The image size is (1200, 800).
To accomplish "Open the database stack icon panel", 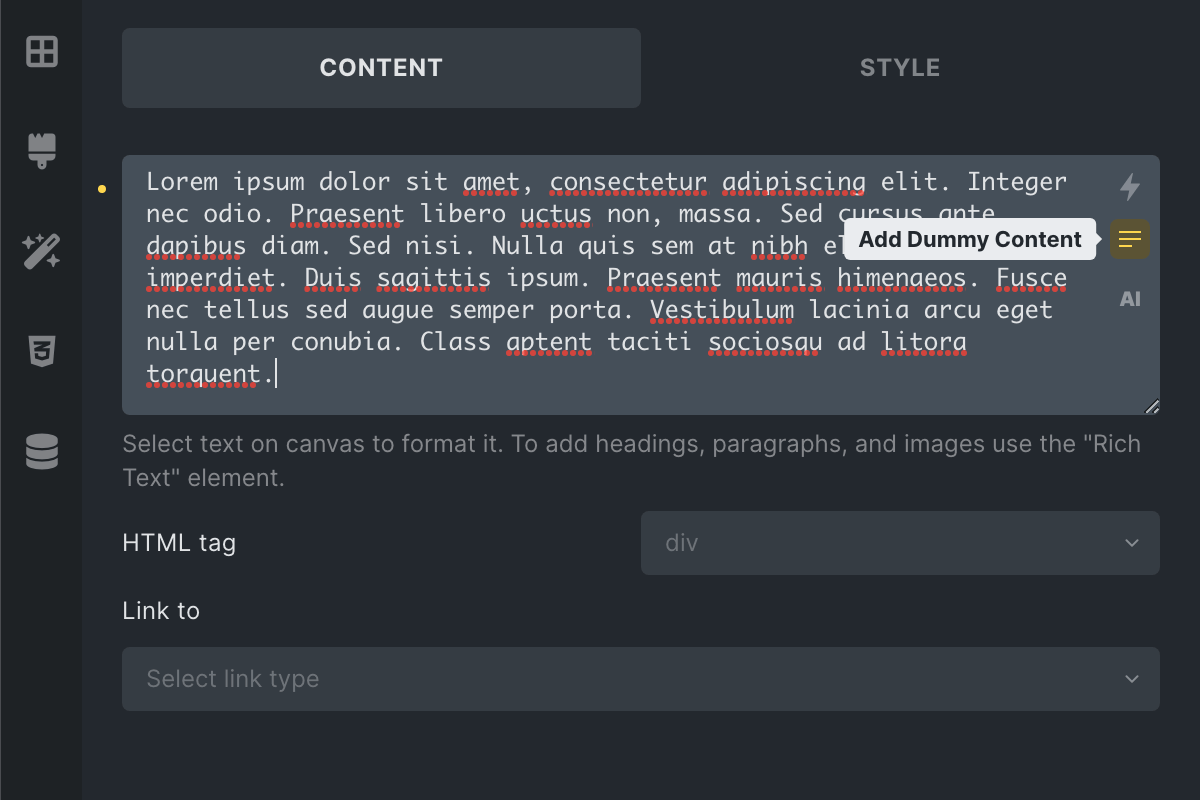I will coord(42,451).
